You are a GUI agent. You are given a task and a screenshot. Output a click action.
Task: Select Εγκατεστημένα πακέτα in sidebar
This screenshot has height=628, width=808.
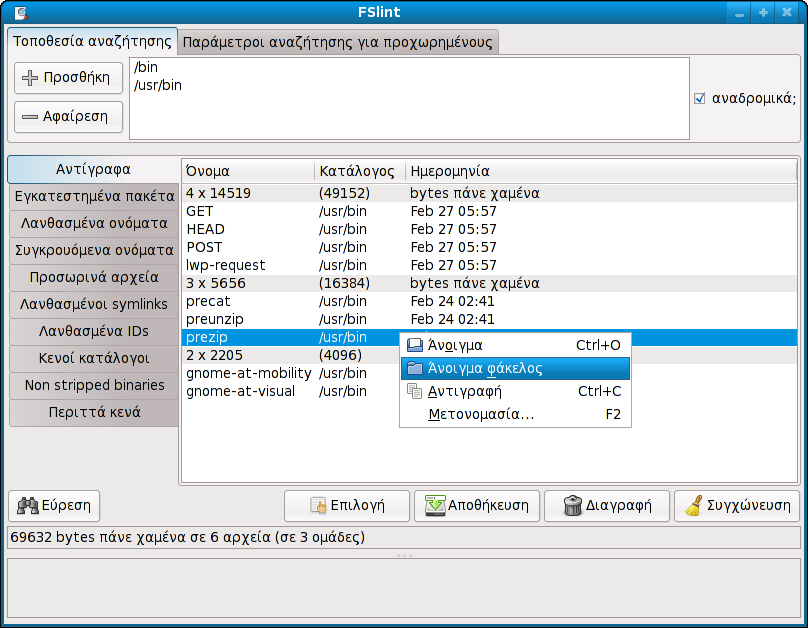94,196
